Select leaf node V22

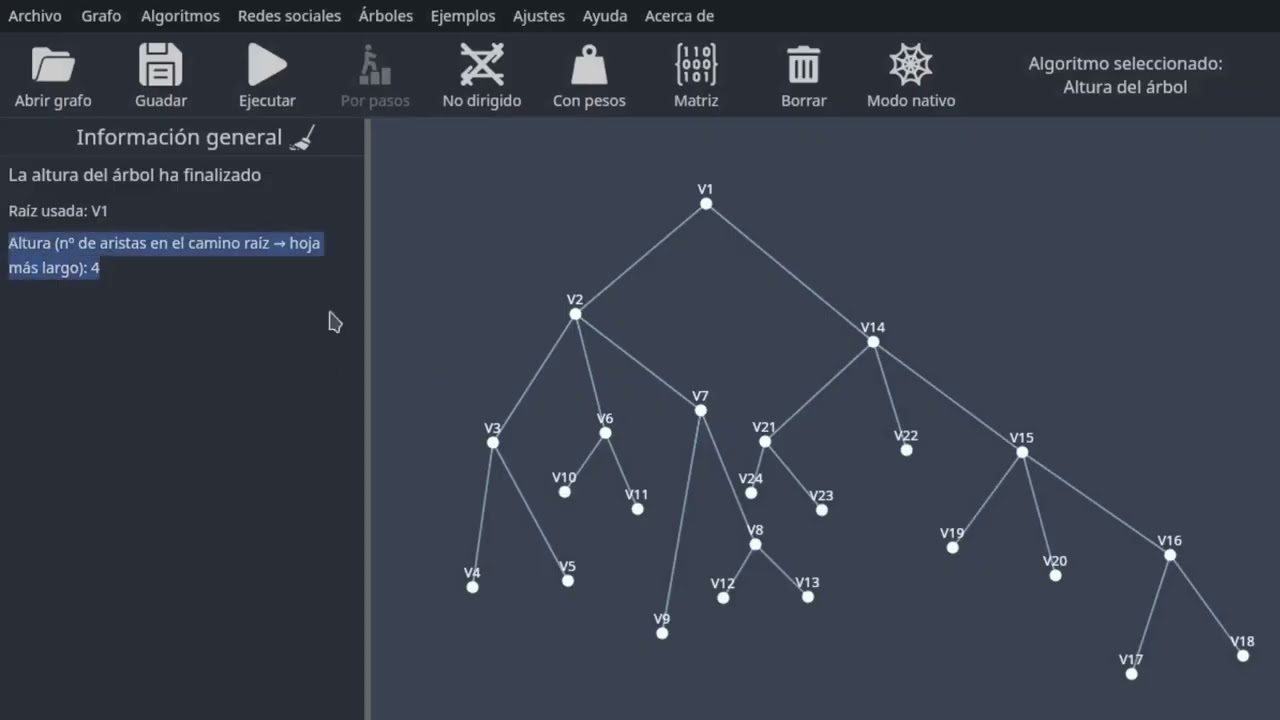coord(906,450)
